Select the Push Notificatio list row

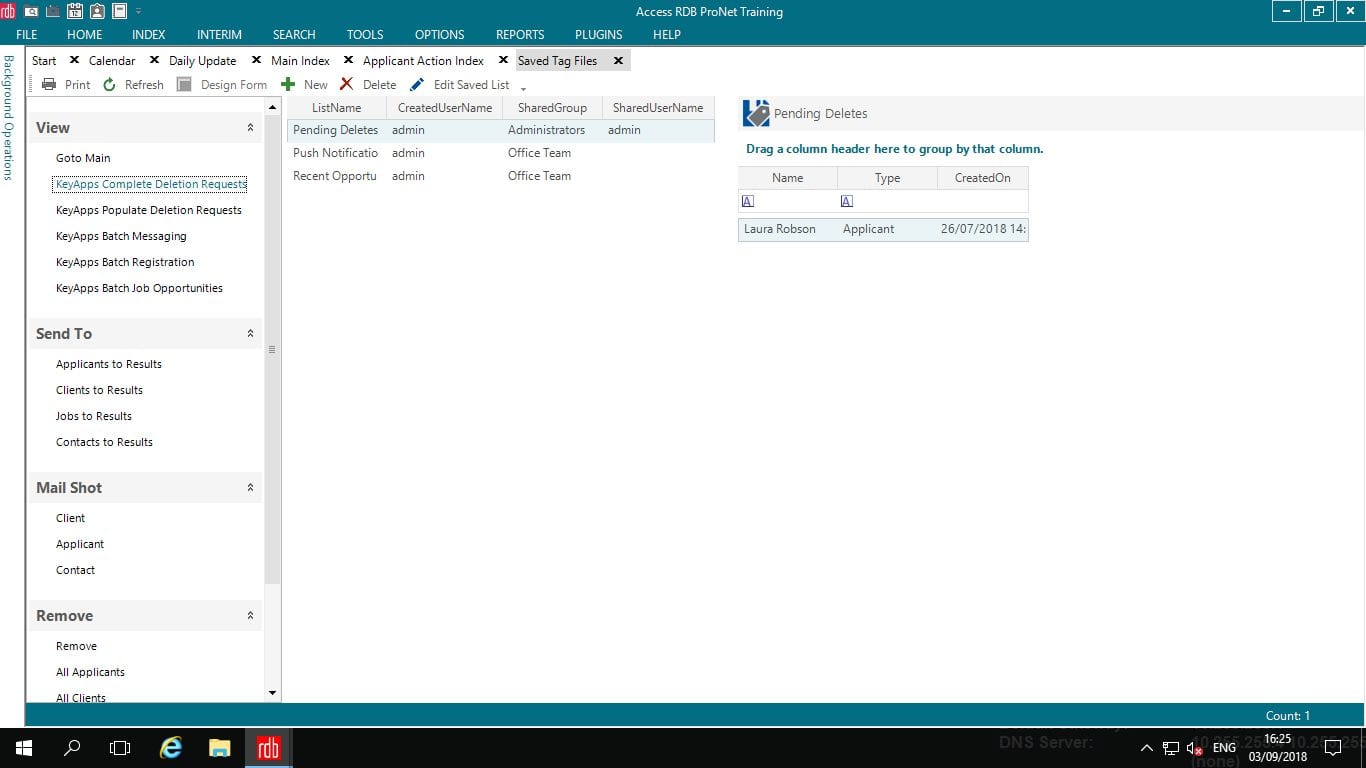[500, 153]
